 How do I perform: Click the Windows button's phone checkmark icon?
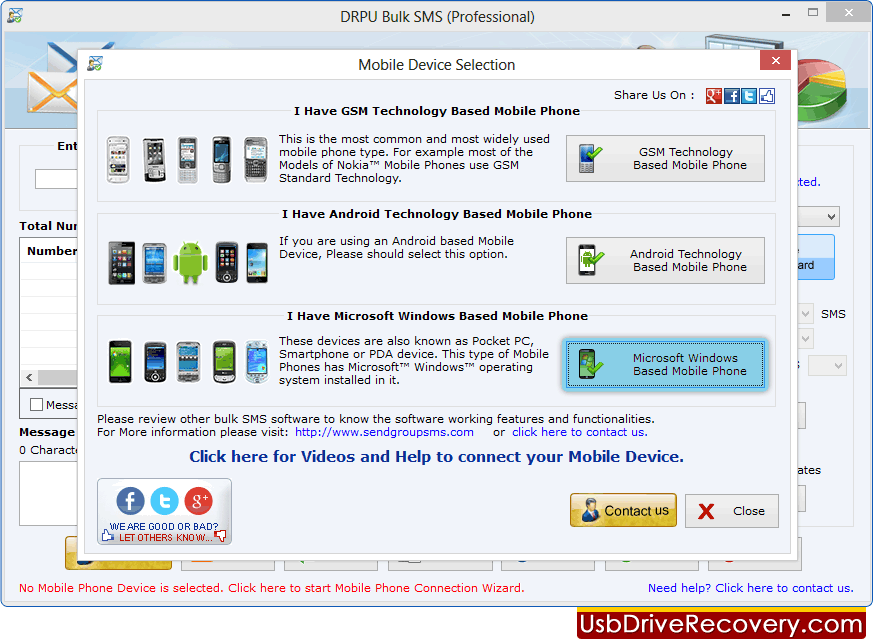pos(590,364)
